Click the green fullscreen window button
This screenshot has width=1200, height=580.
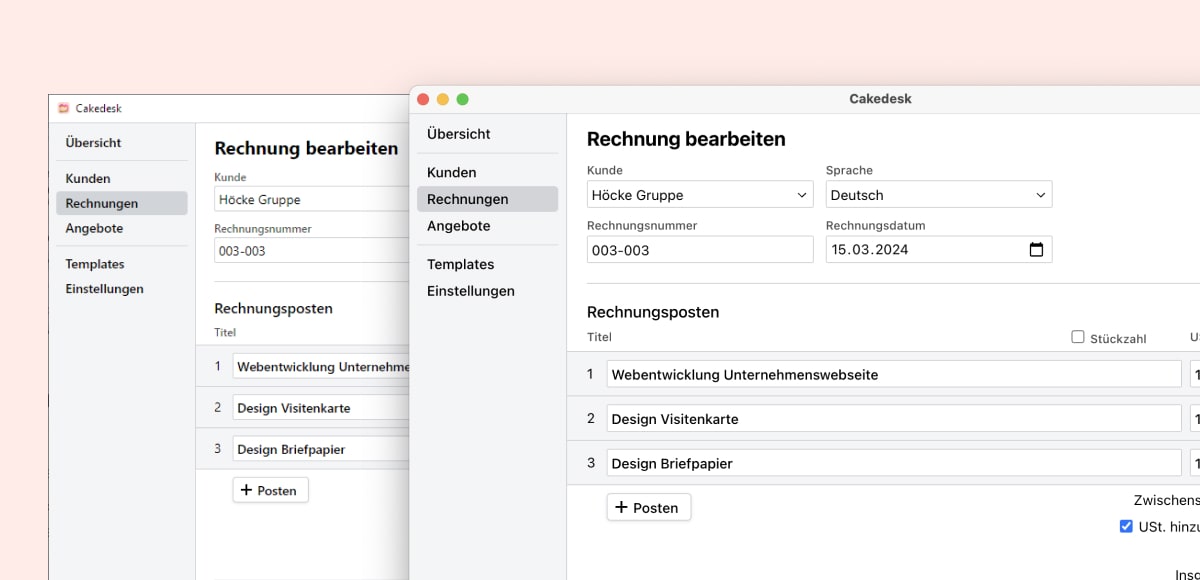tap(463, 99)
